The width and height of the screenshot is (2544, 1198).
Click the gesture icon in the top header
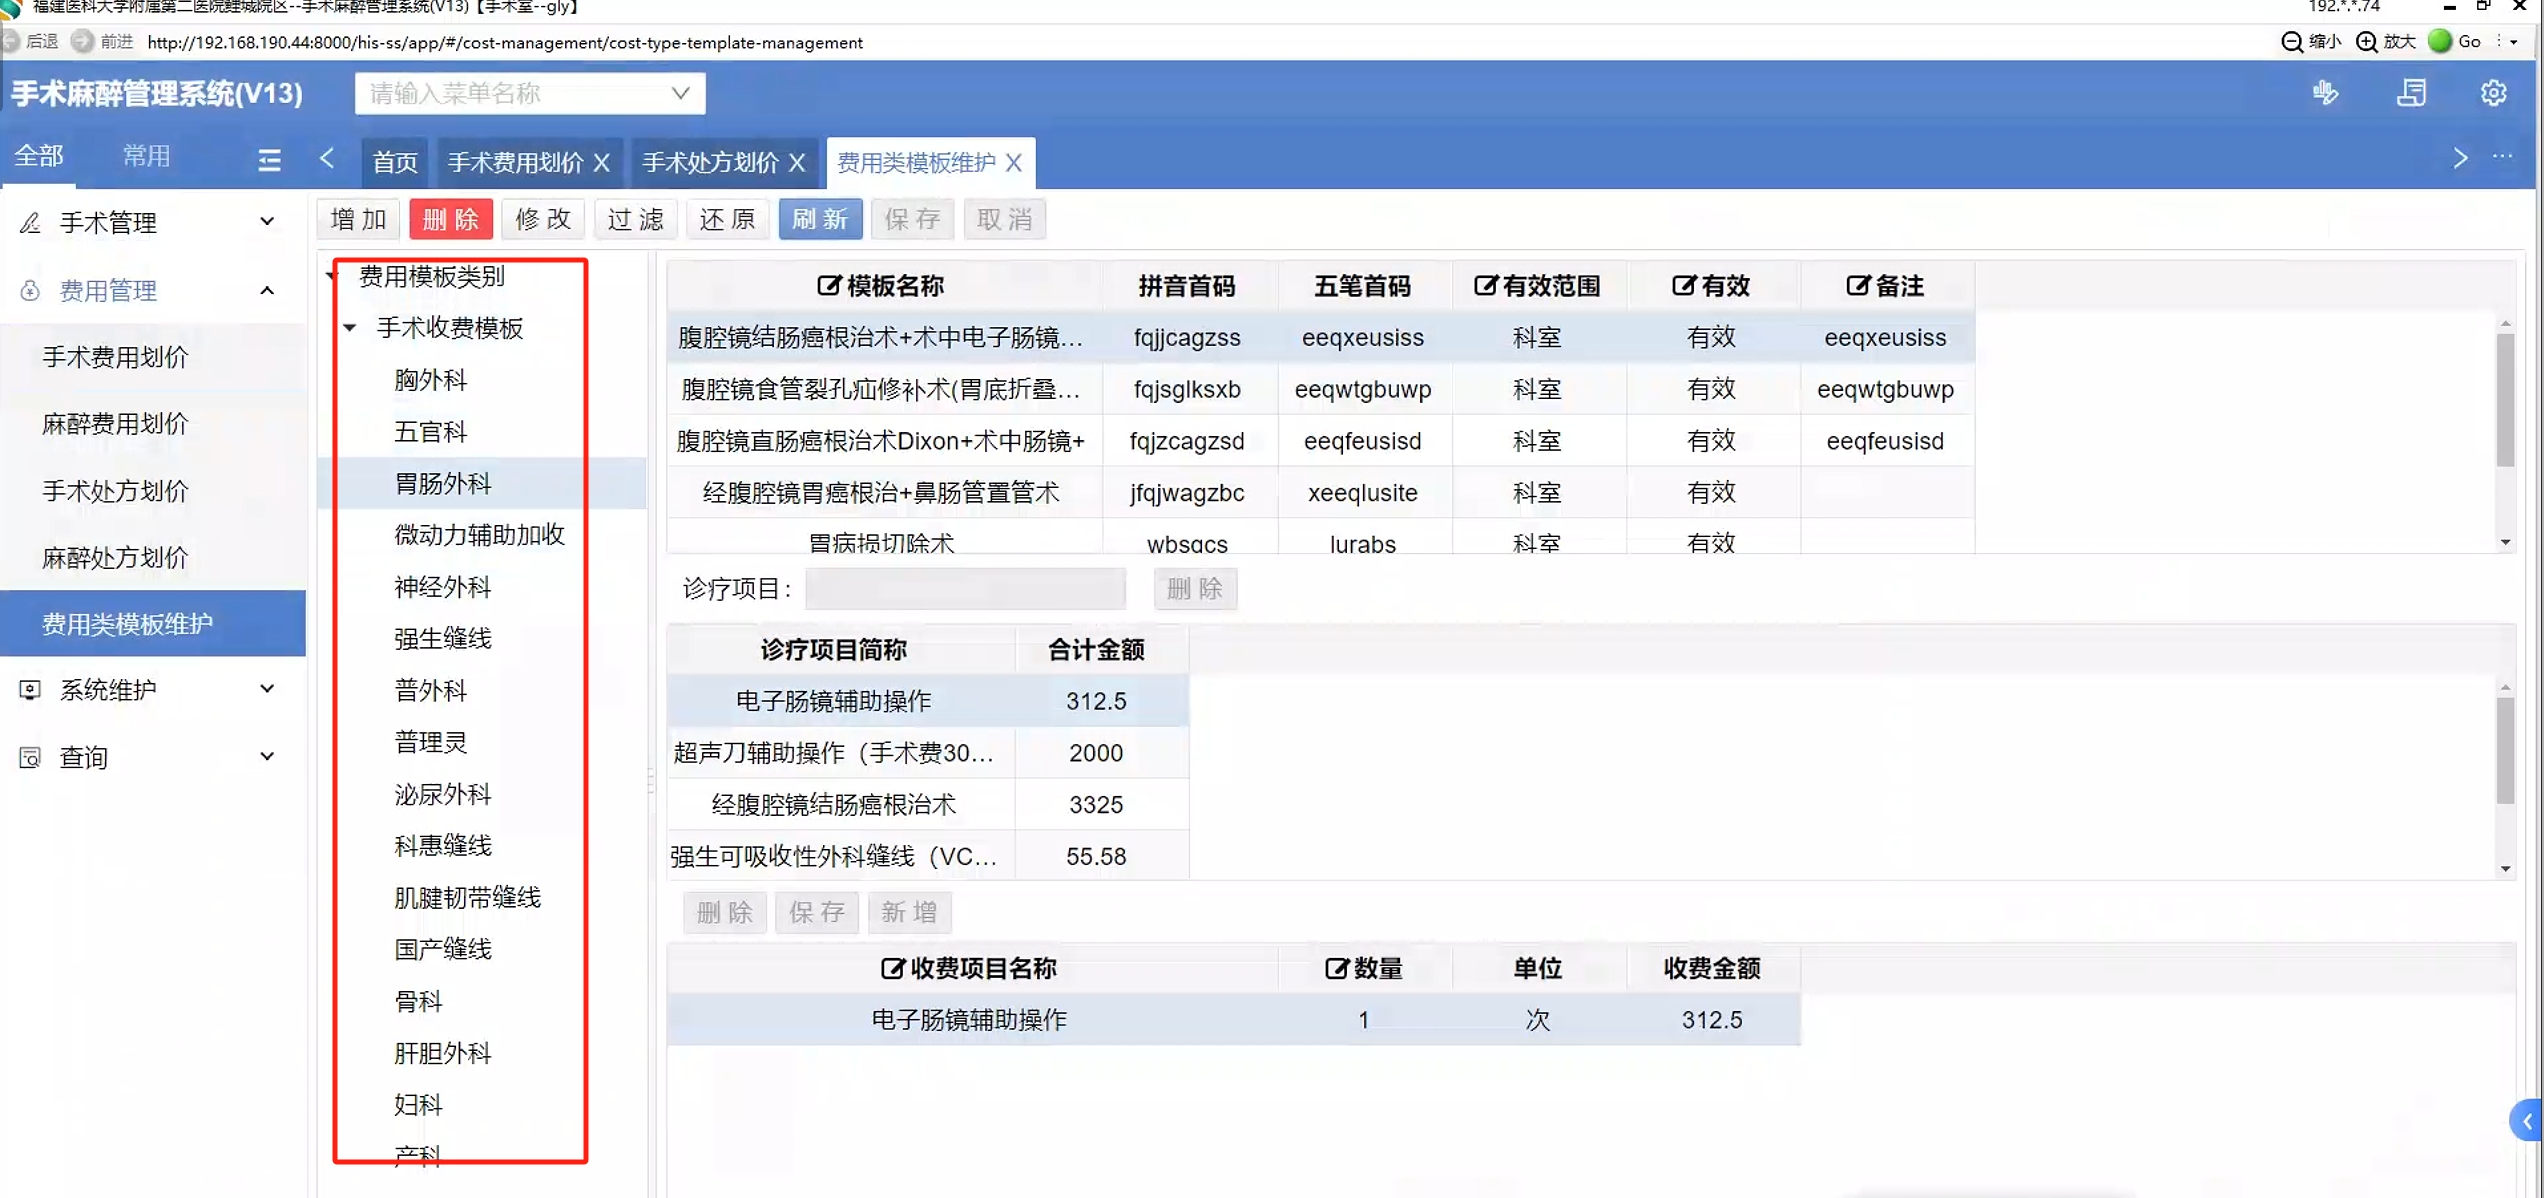pyautogui.click(x=2325, y=93)
